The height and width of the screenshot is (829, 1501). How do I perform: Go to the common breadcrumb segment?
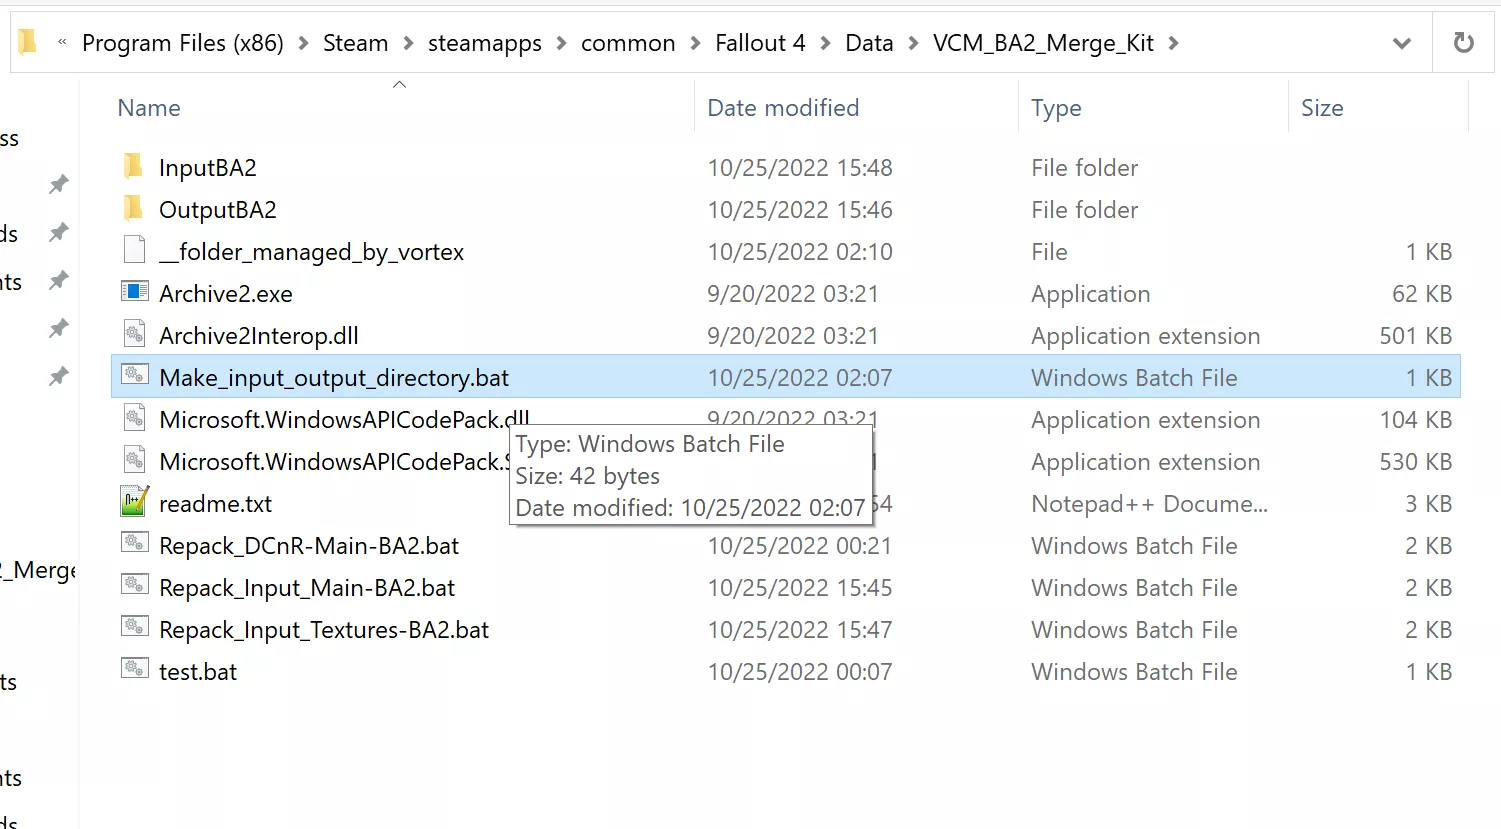(628, 43)
